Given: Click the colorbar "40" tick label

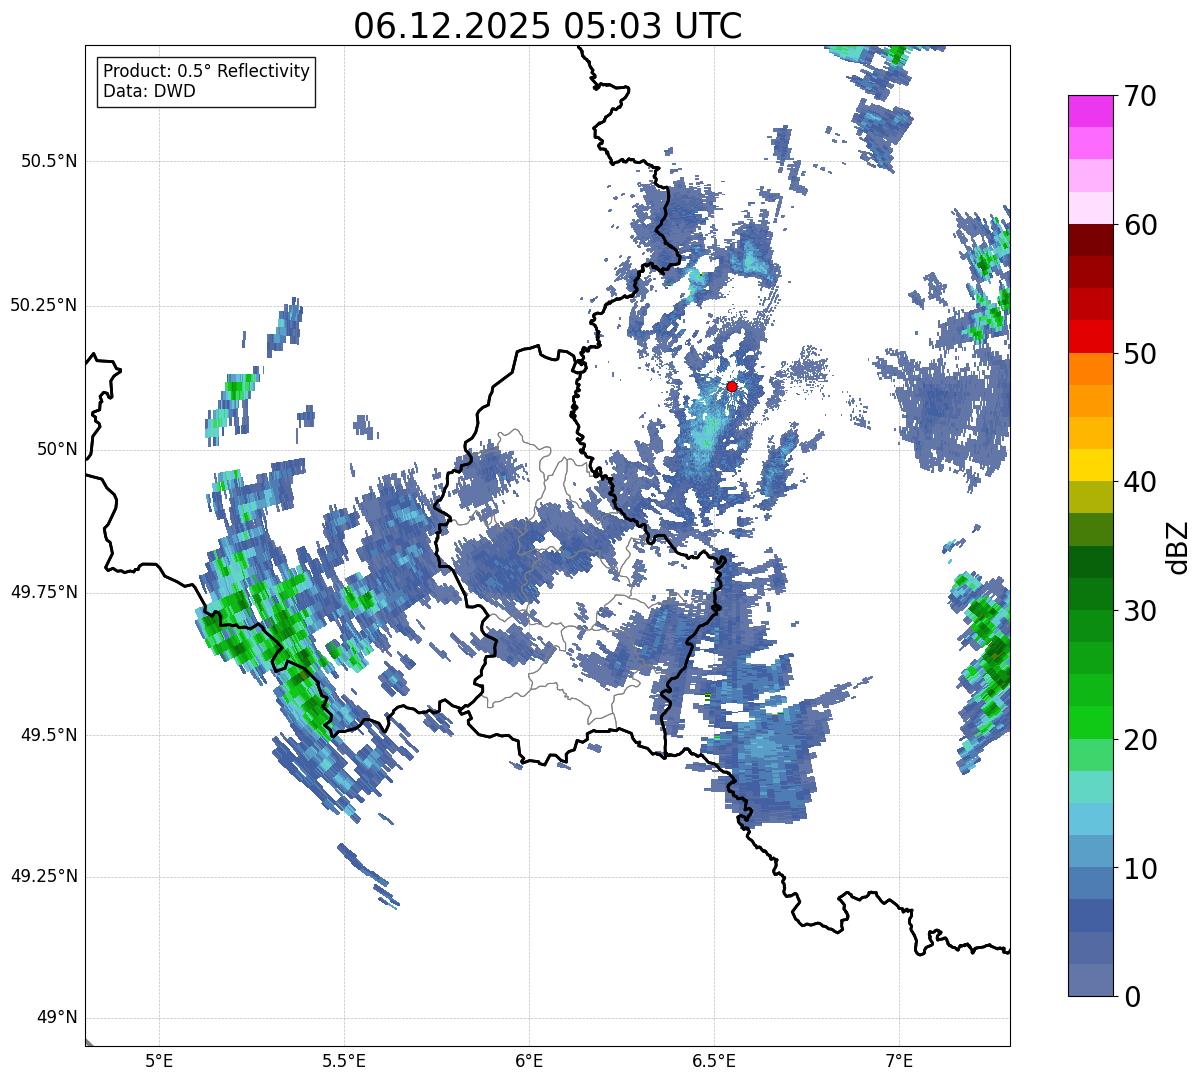Looking at the screenshot, I should [1140, 482].
